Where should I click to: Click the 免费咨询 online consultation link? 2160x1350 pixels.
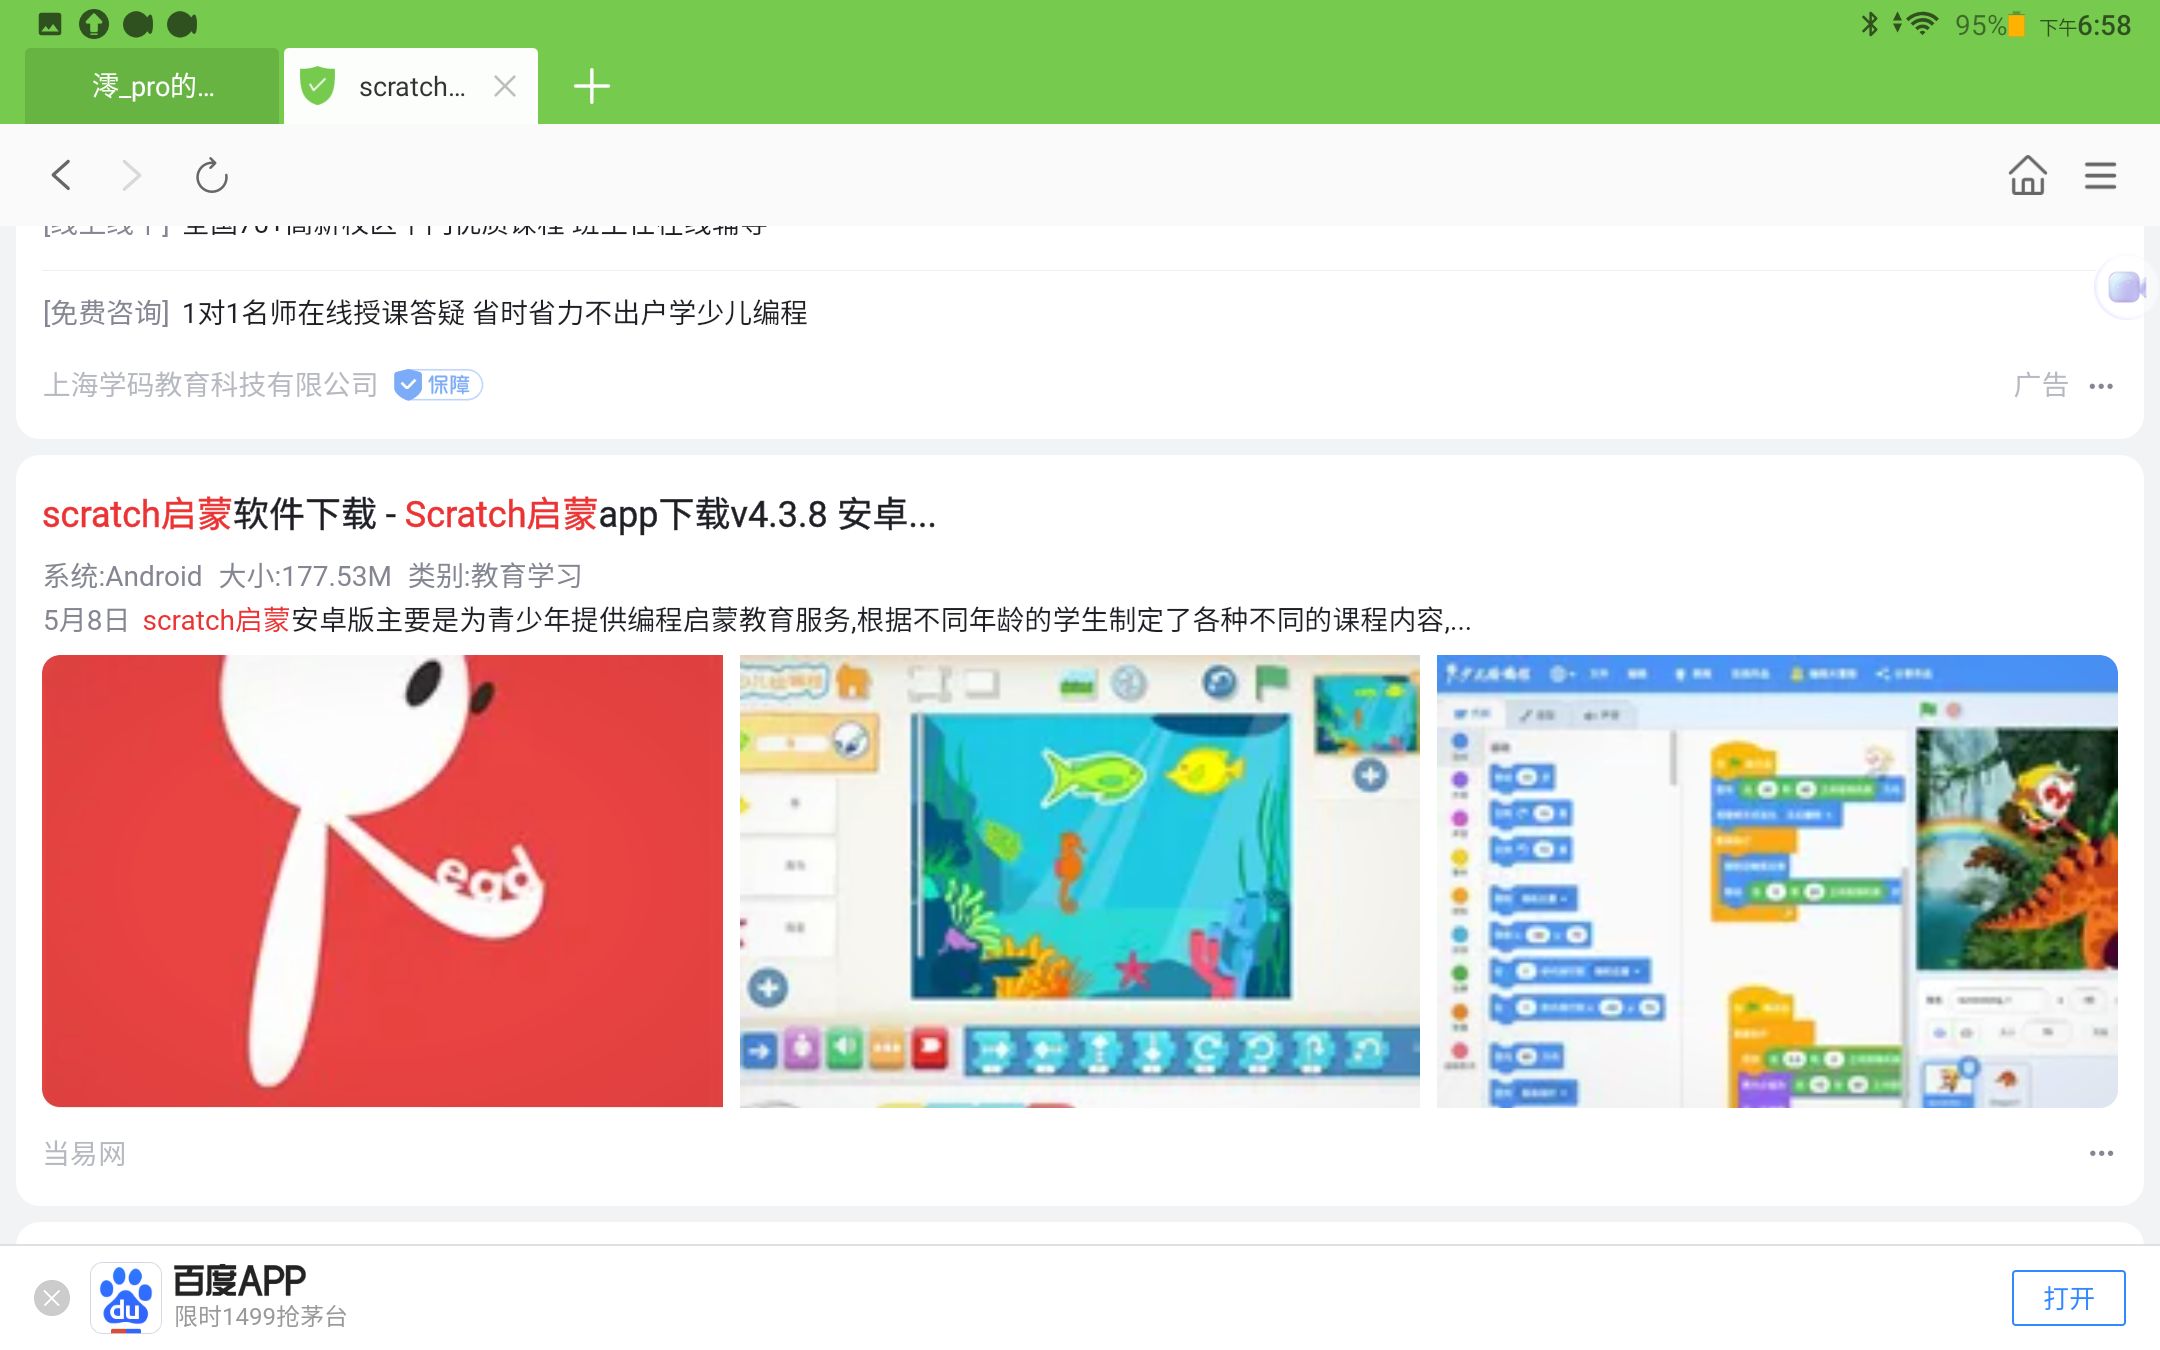click(x=103, y=313)
